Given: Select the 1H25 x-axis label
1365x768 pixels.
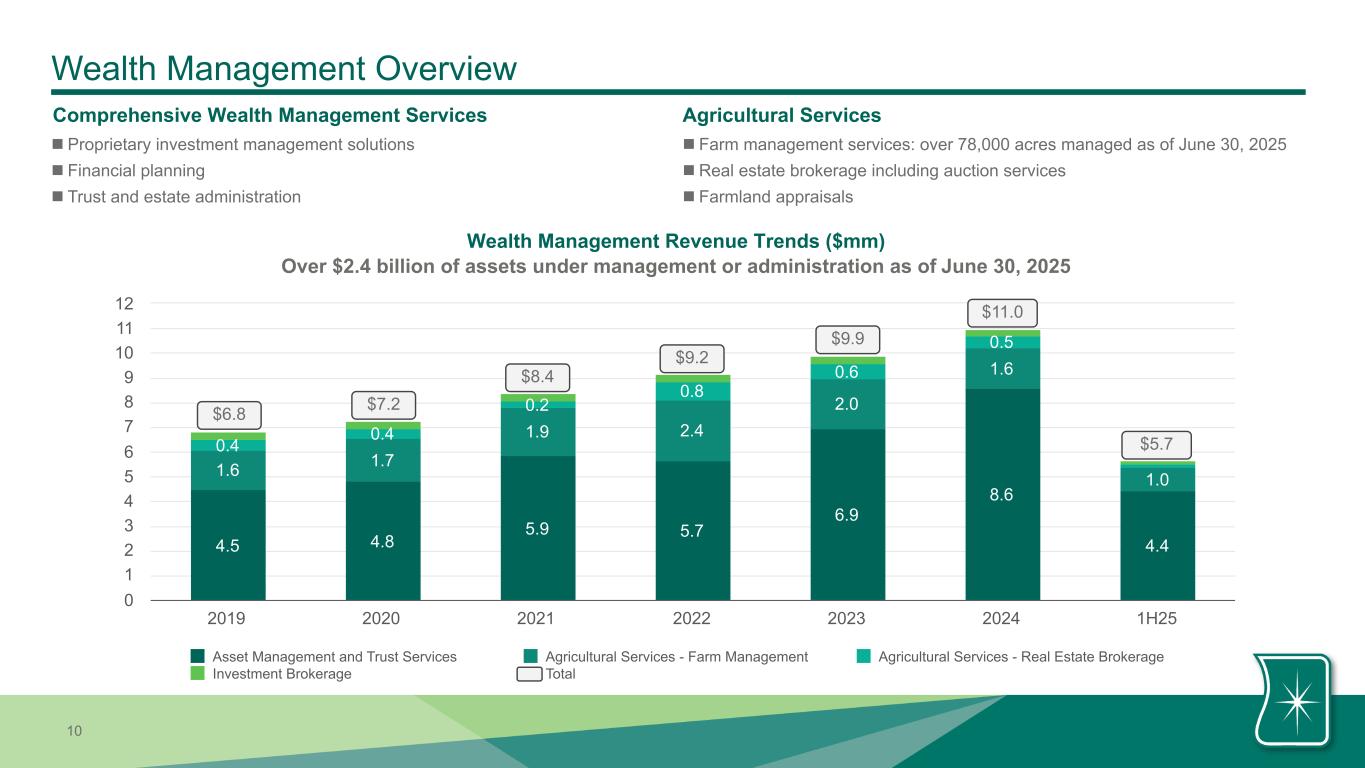Looking at the screenshot, I should click(1157, 619).
